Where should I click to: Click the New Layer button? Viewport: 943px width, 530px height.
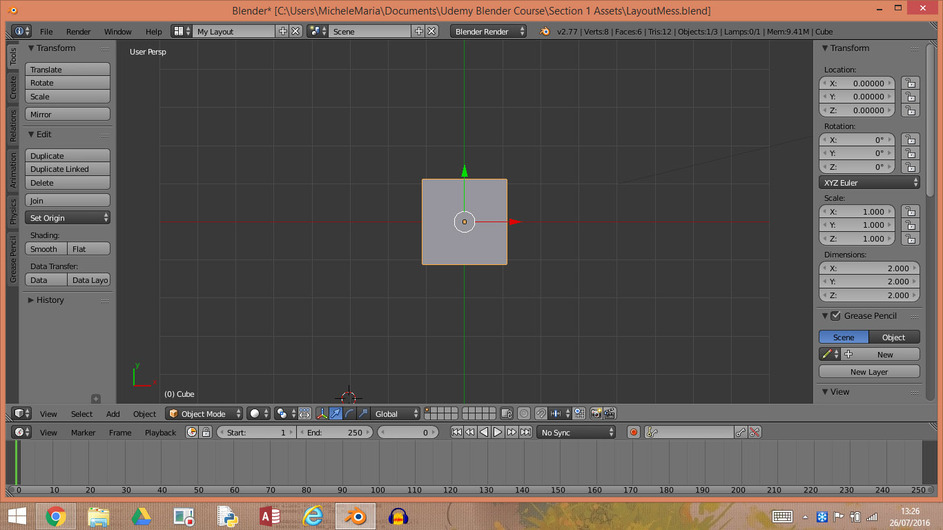tap(869, 372)
